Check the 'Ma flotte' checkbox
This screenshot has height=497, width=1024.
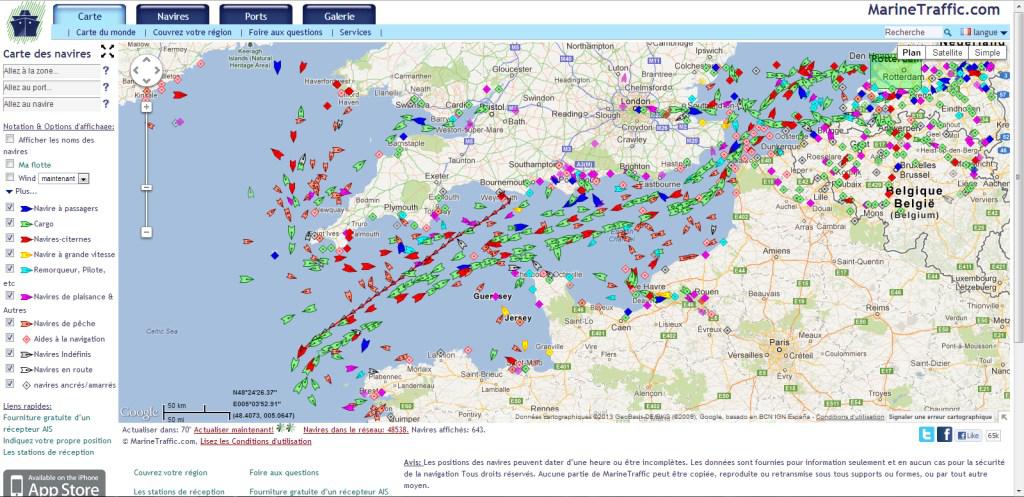10,165
